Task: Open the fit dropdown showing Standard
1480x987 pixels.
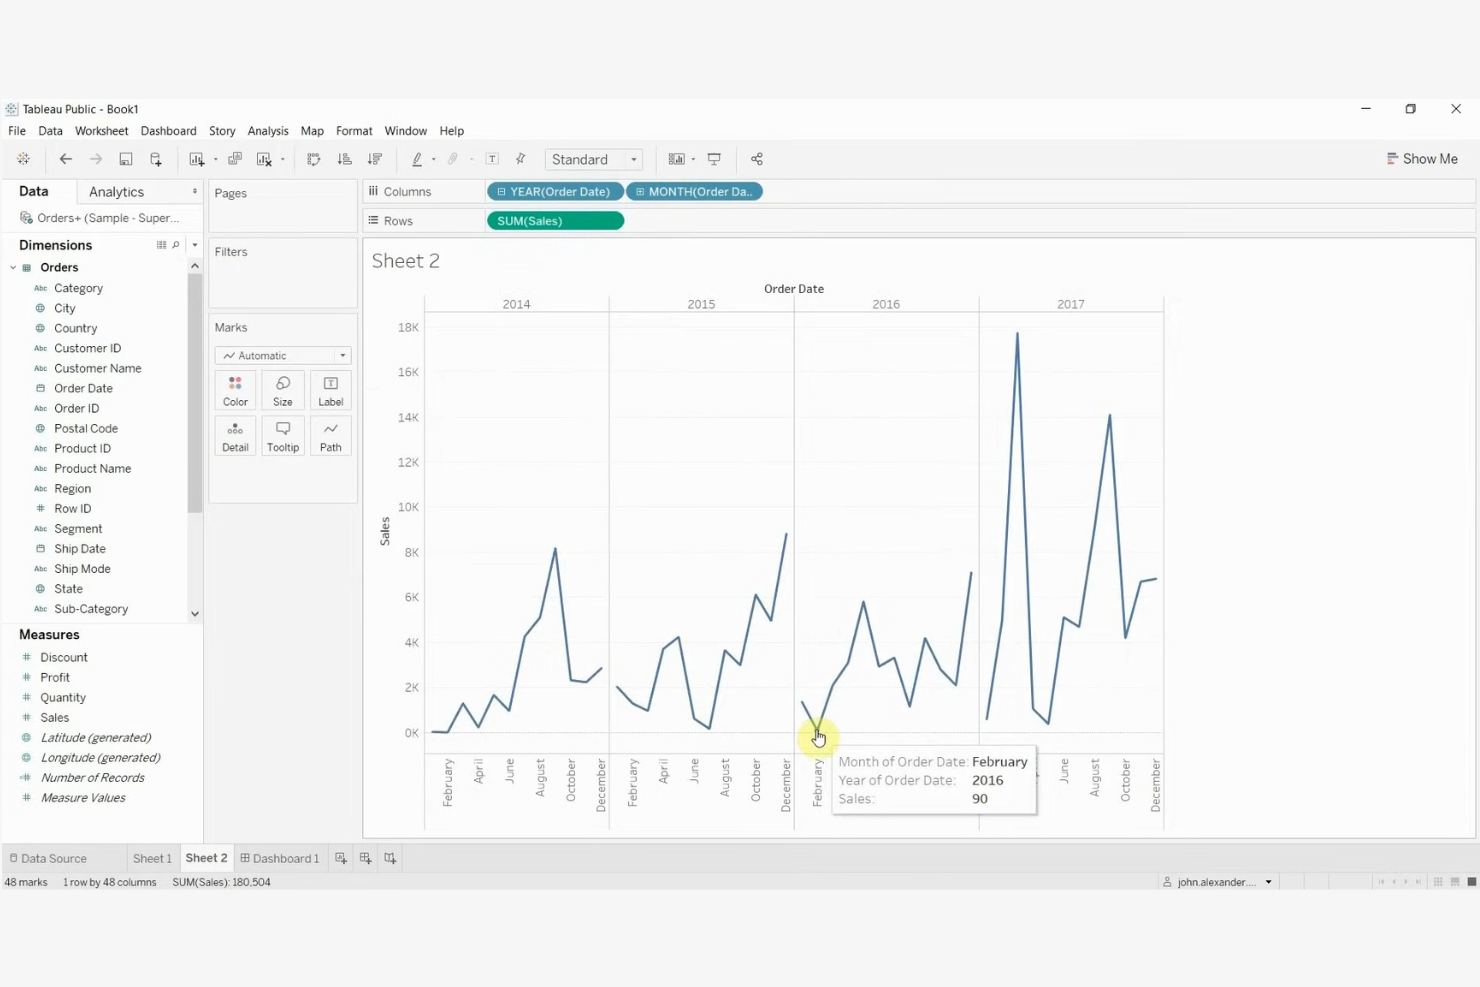Action: [633, 159]
